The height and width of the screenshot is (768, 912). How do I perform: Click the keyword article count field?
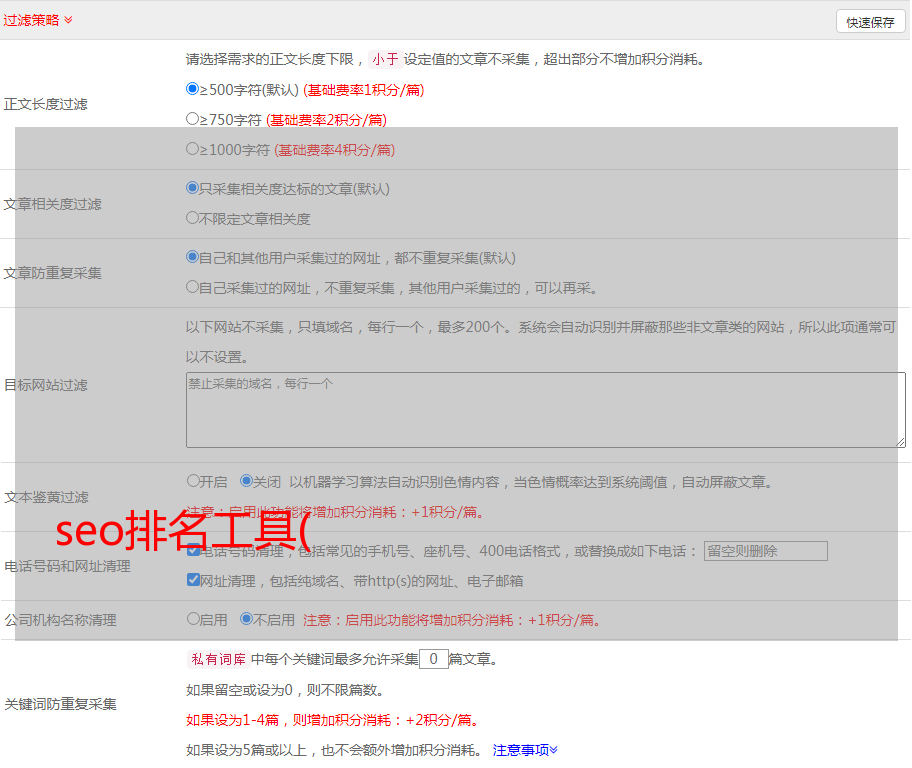click(433, 659)
